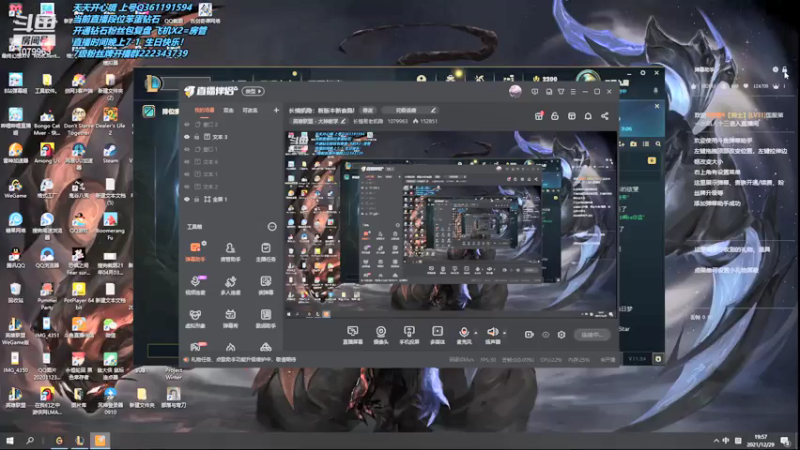Open 虚拟形象 tool in the toolbox

195,318
